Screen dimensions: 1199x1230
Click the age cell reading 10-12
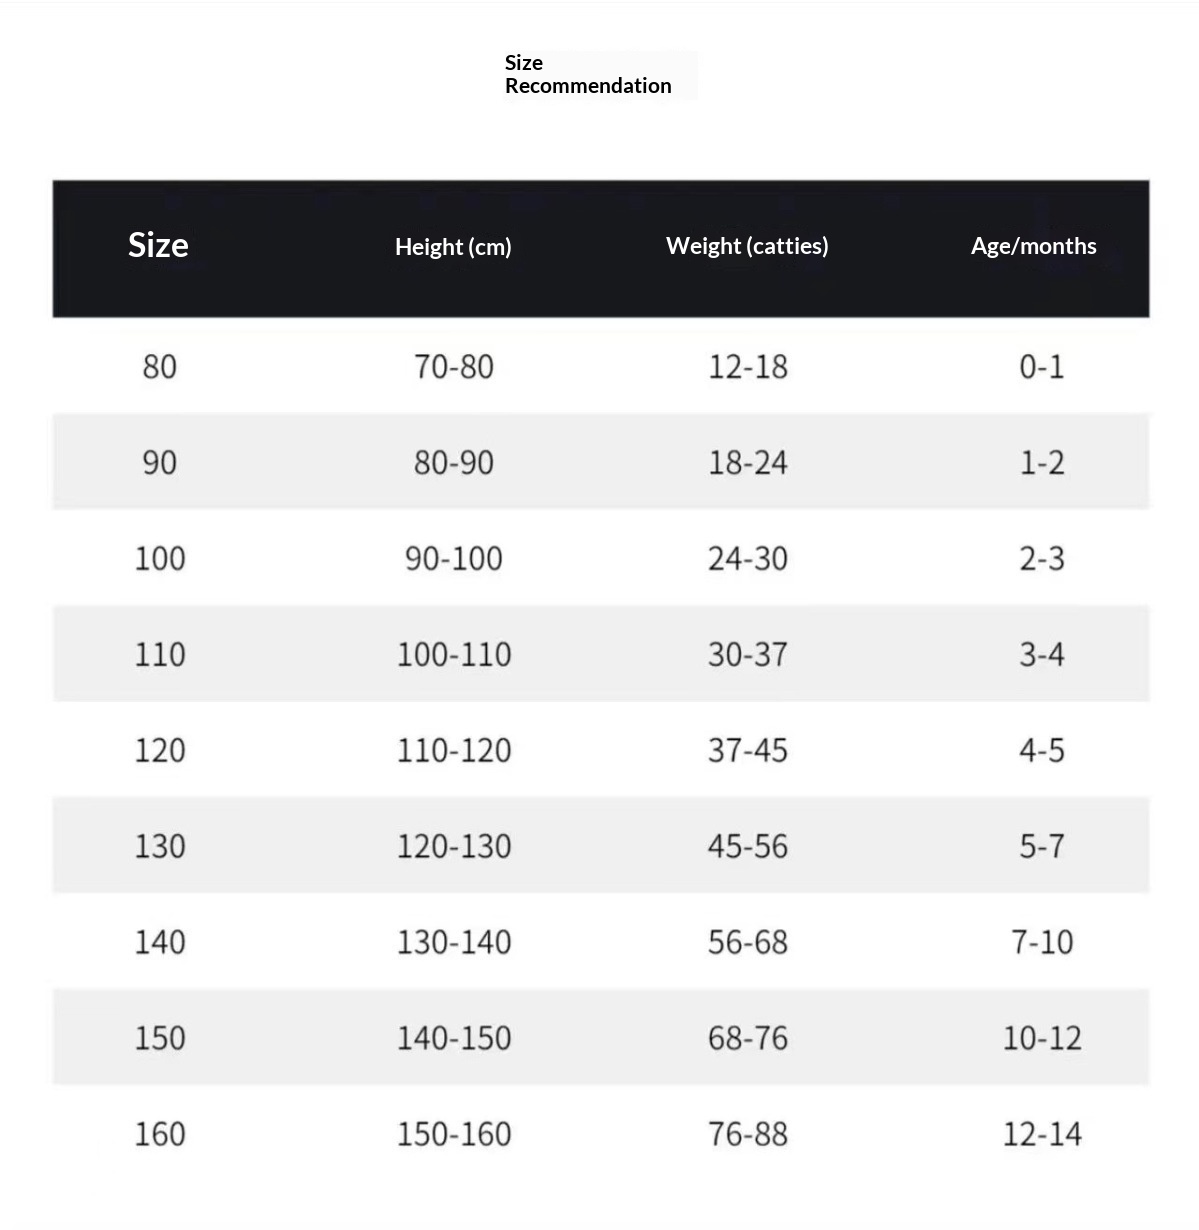pos(1042,1039)
